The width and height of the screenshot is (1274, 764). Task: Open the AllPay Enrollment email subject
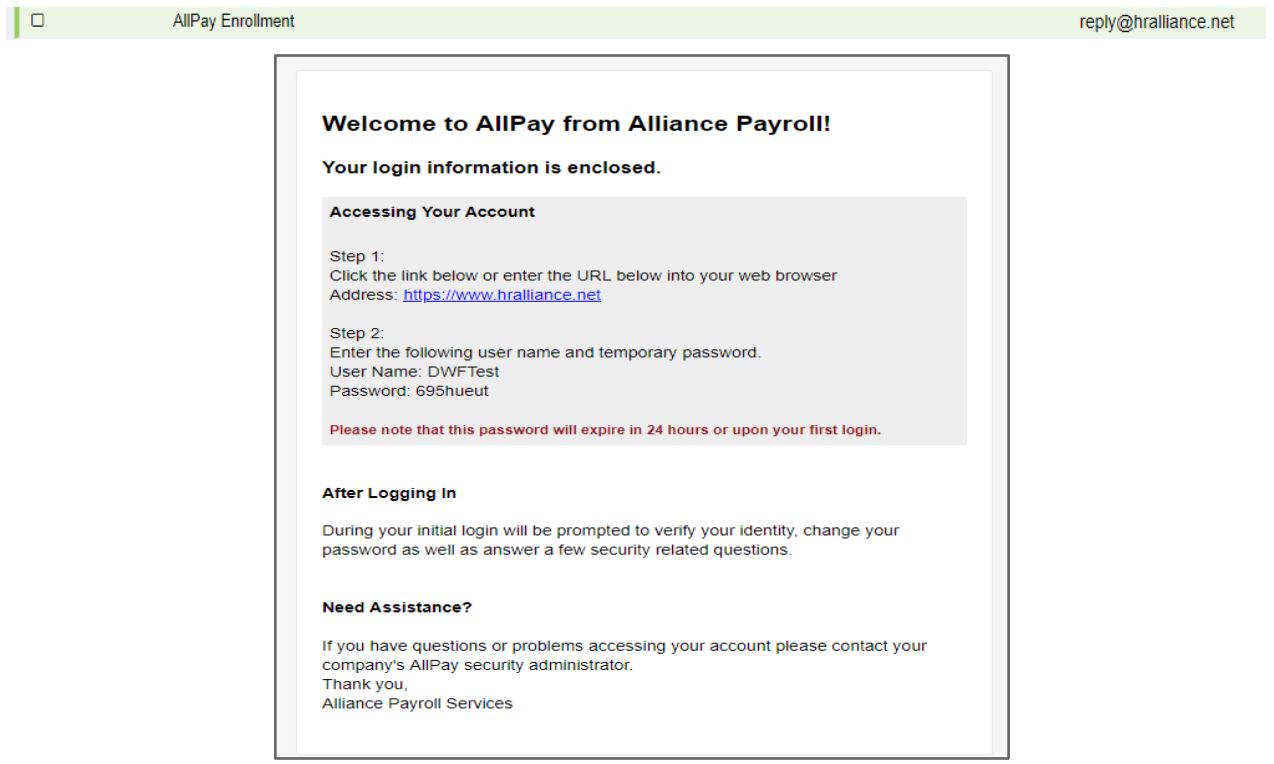tap(233, 21)
